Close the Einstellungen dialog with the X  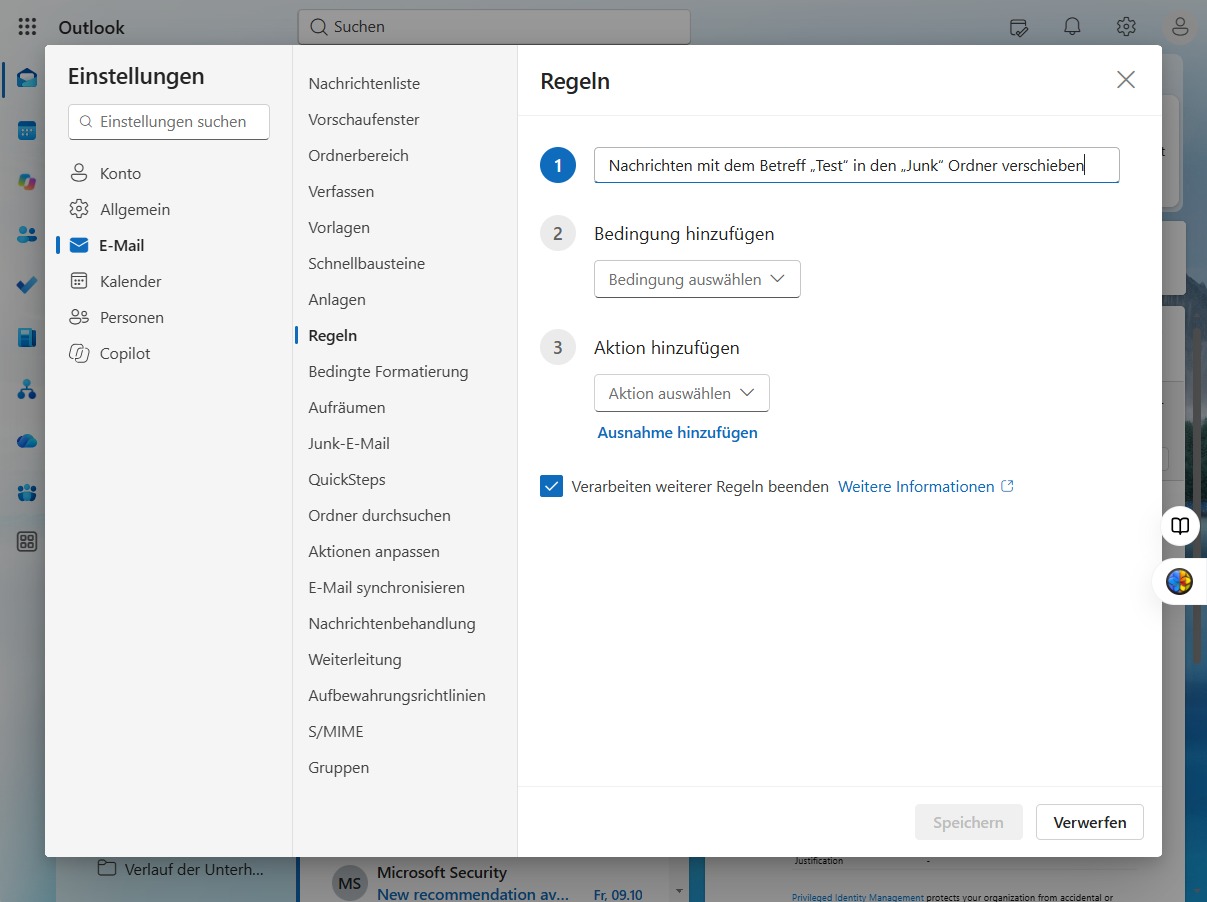tap(1126, 80)
